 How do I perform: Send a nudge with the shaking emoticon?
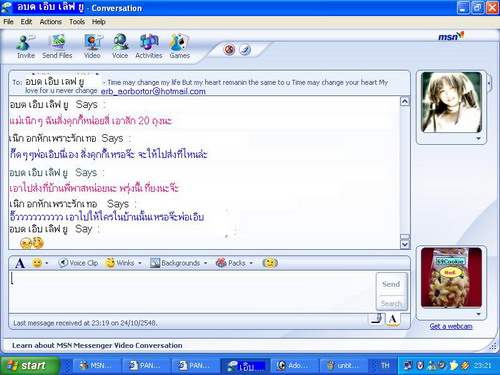pyautogui.click(x=270, y=263)
